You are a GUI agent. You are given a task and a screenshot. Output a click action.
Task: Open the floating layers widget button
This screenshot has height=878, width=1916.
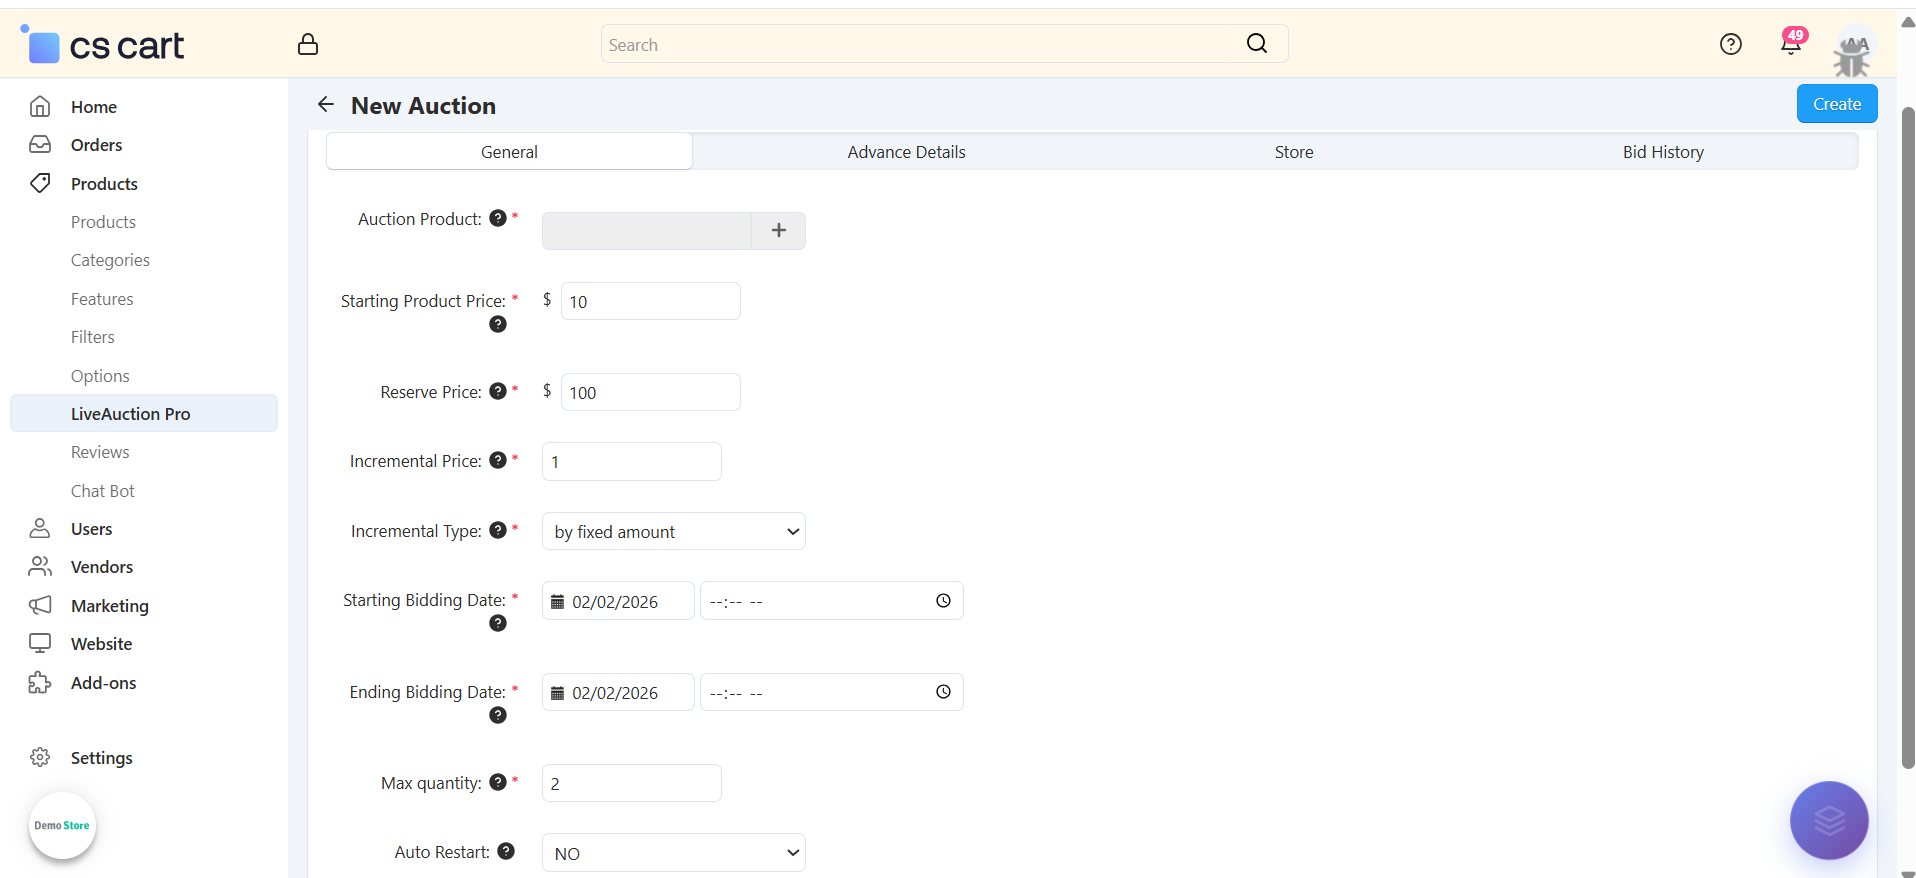(x=1828, y=820)
